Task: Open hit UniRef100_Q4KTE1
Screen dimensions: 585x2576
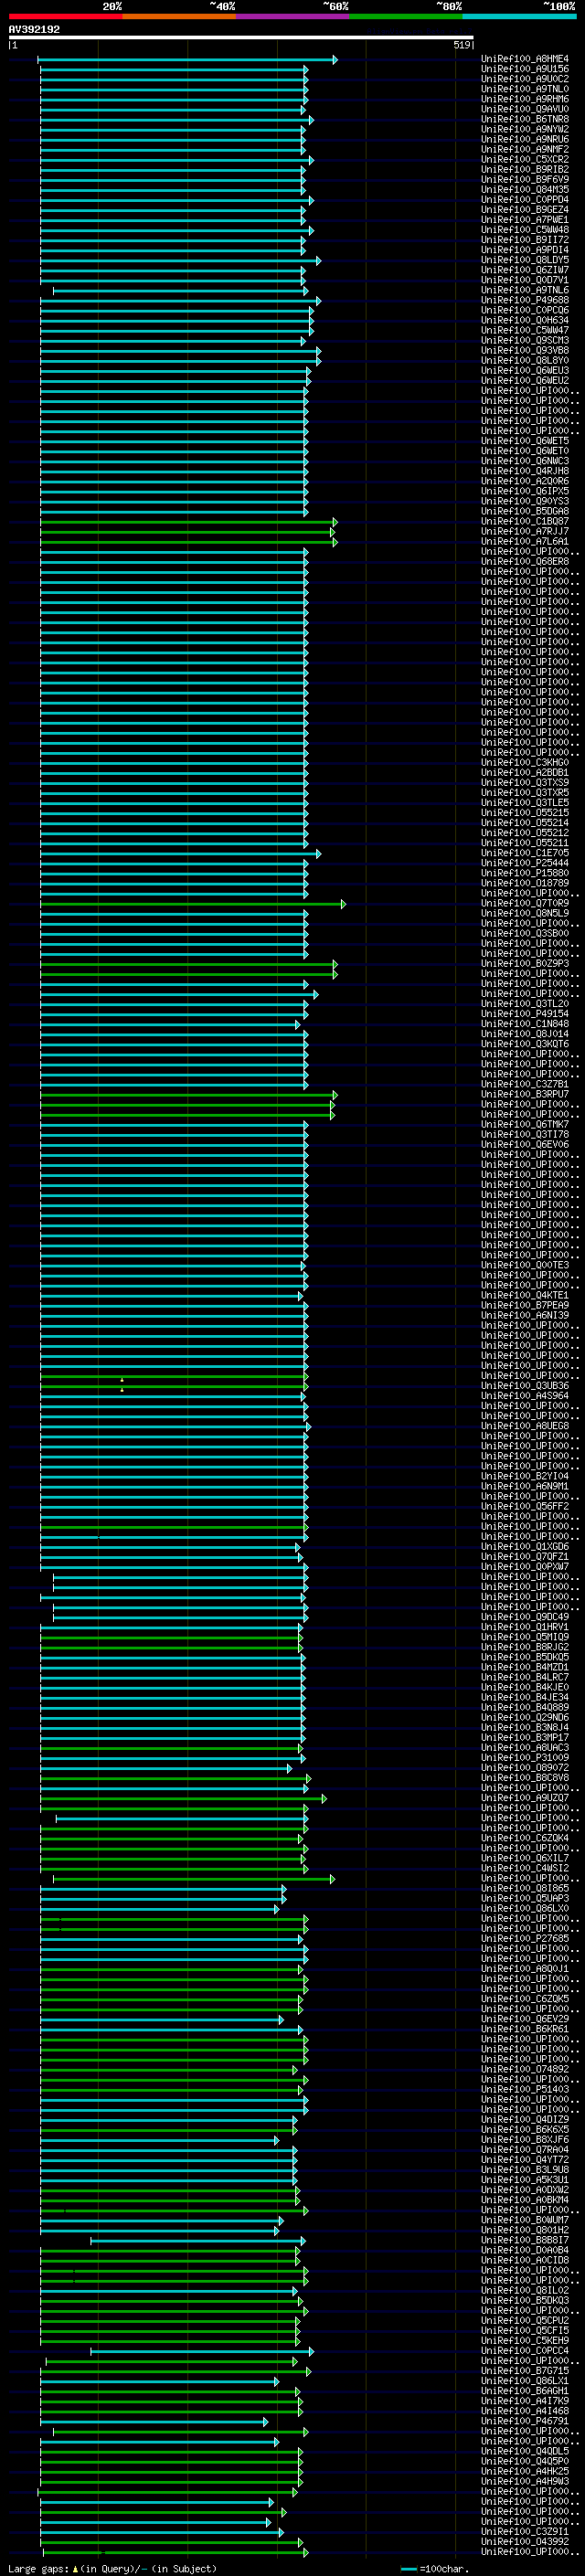Action: point(525,1295)
